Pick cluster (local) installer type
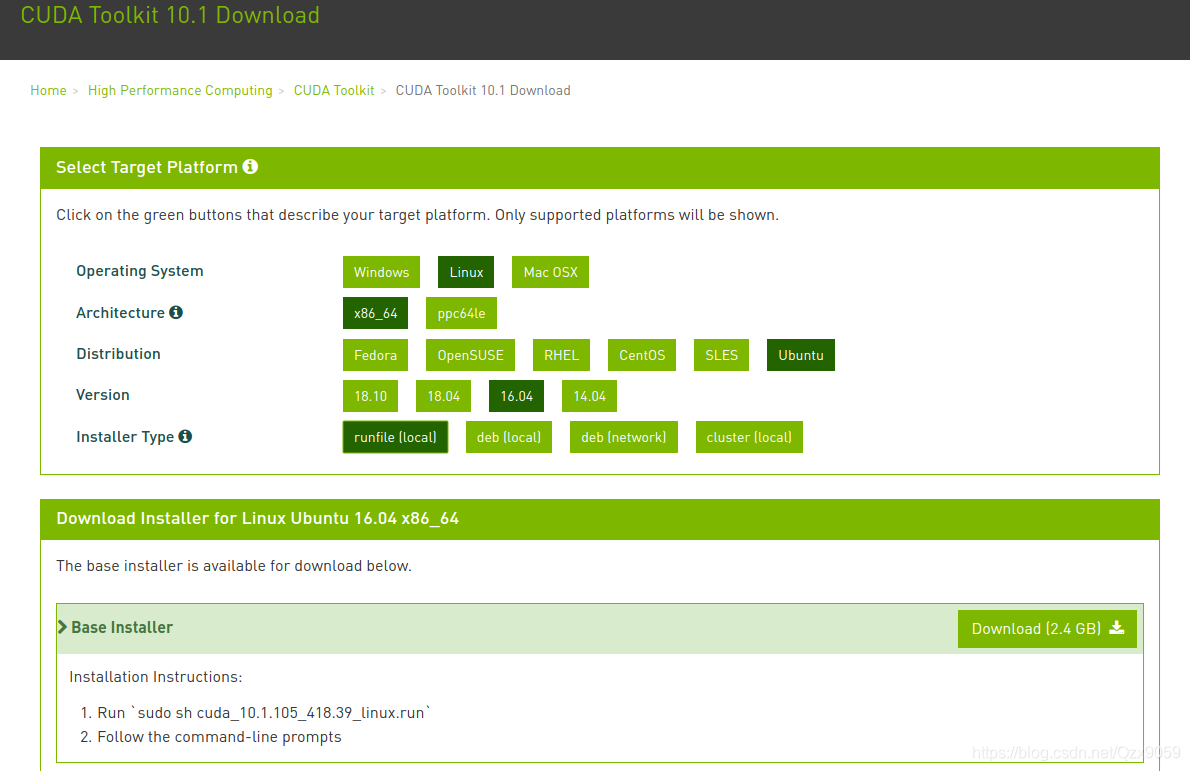Image resolution: width=1190 pixels, height=771 pixels. coord(749,437)
